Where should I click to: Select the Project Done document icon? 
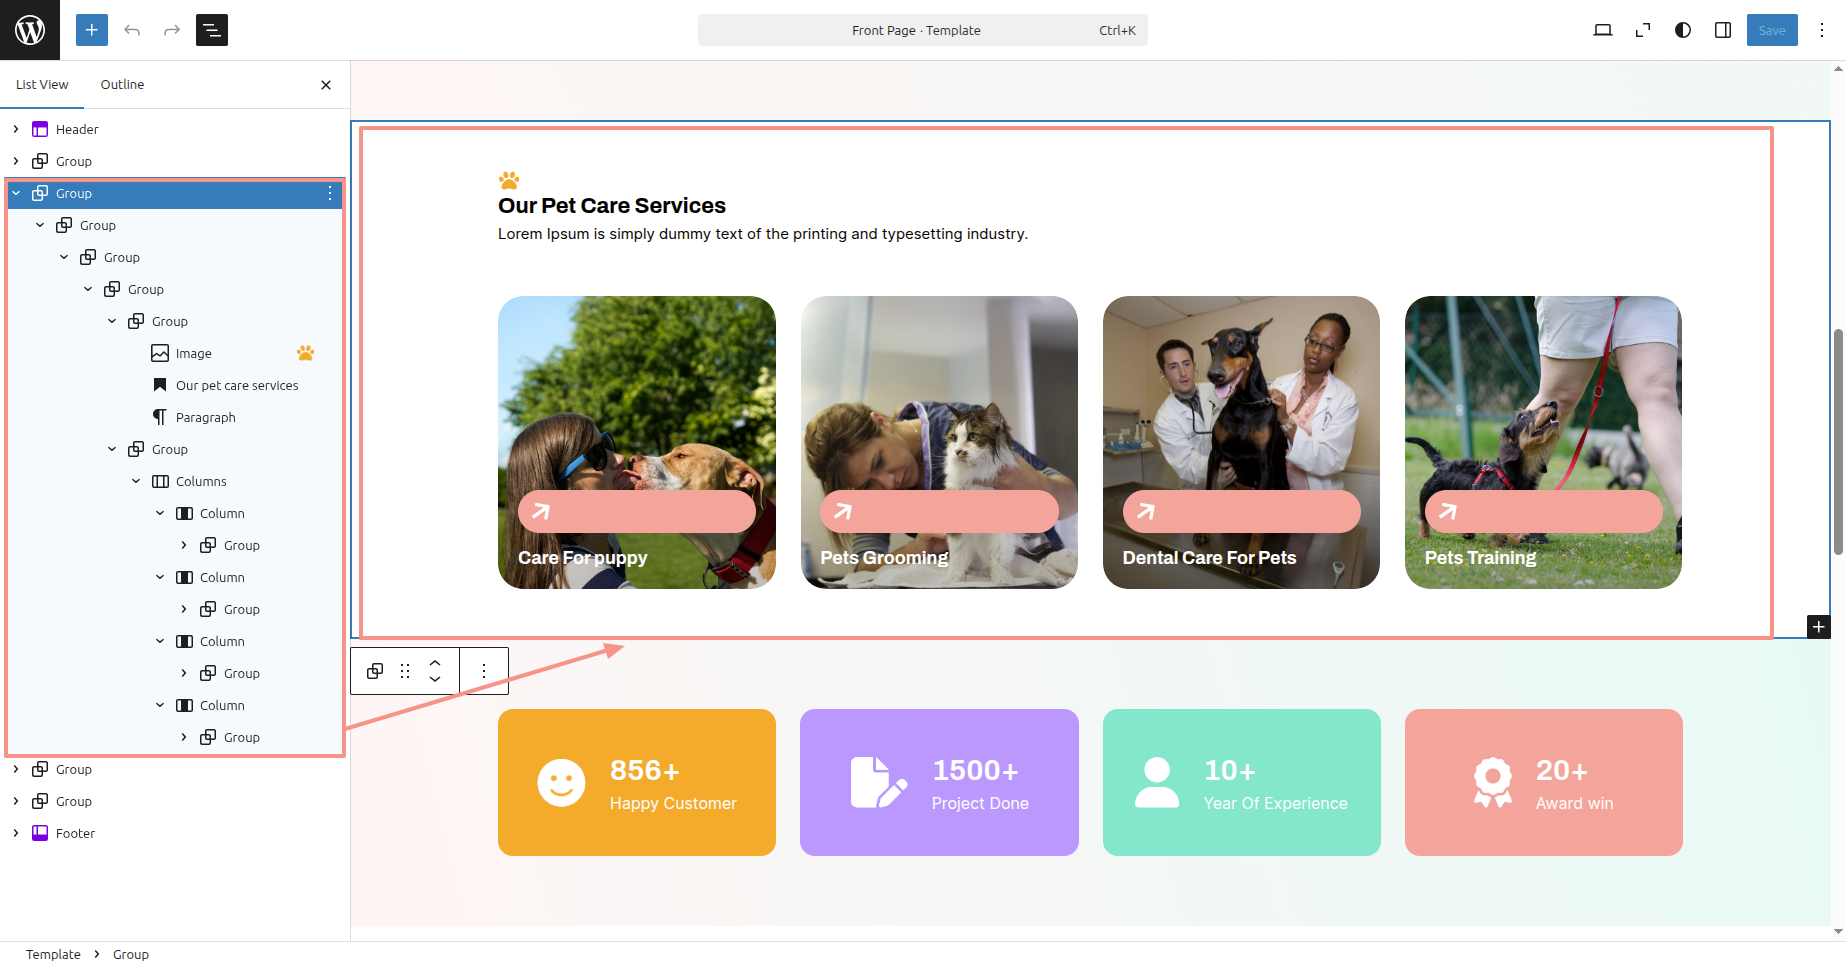click(878, 782)
